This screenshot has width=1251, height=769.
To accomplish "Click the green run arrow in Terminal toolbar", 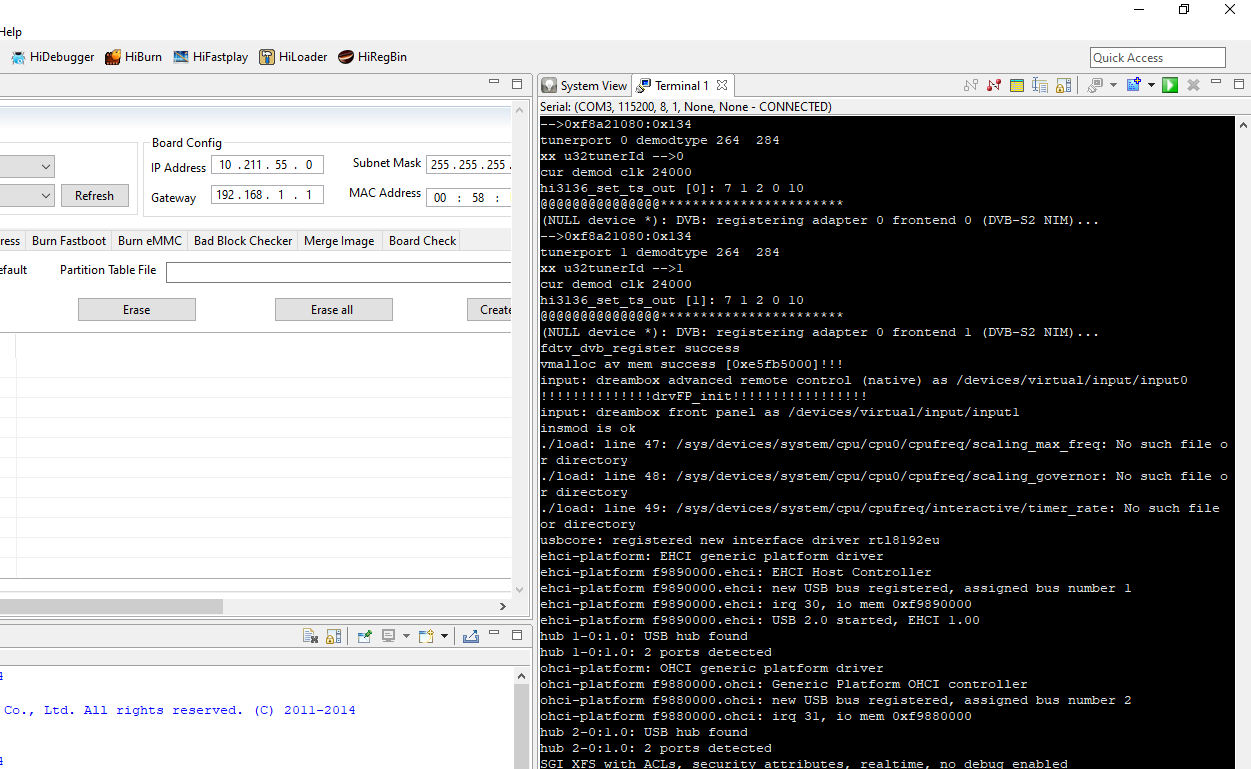I will click(1169, 86).
